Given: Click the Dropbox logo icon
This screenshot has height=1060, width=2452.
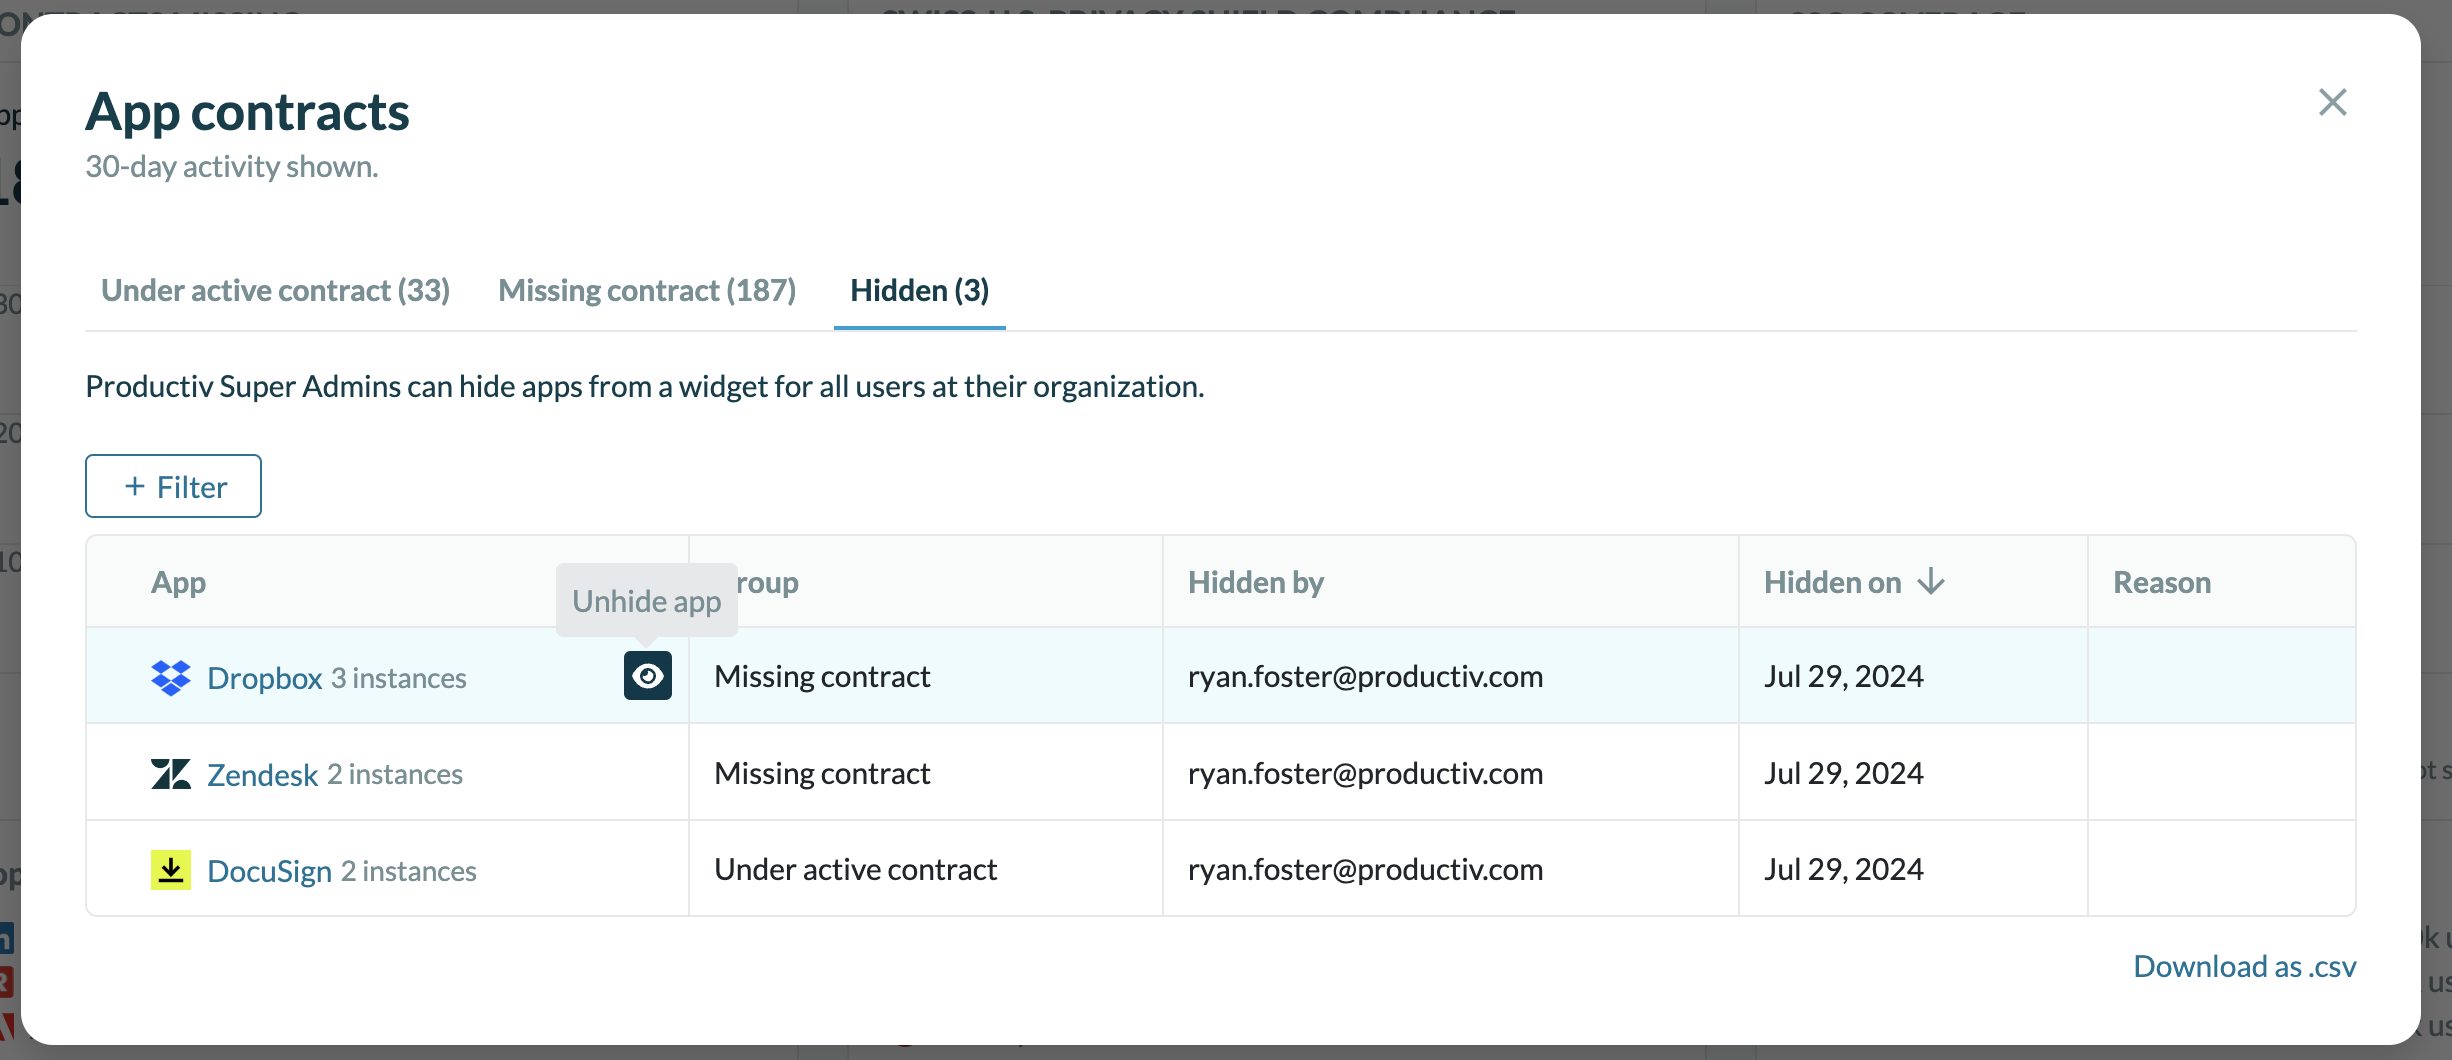Looking at the screenshot, I should point(171,678).
